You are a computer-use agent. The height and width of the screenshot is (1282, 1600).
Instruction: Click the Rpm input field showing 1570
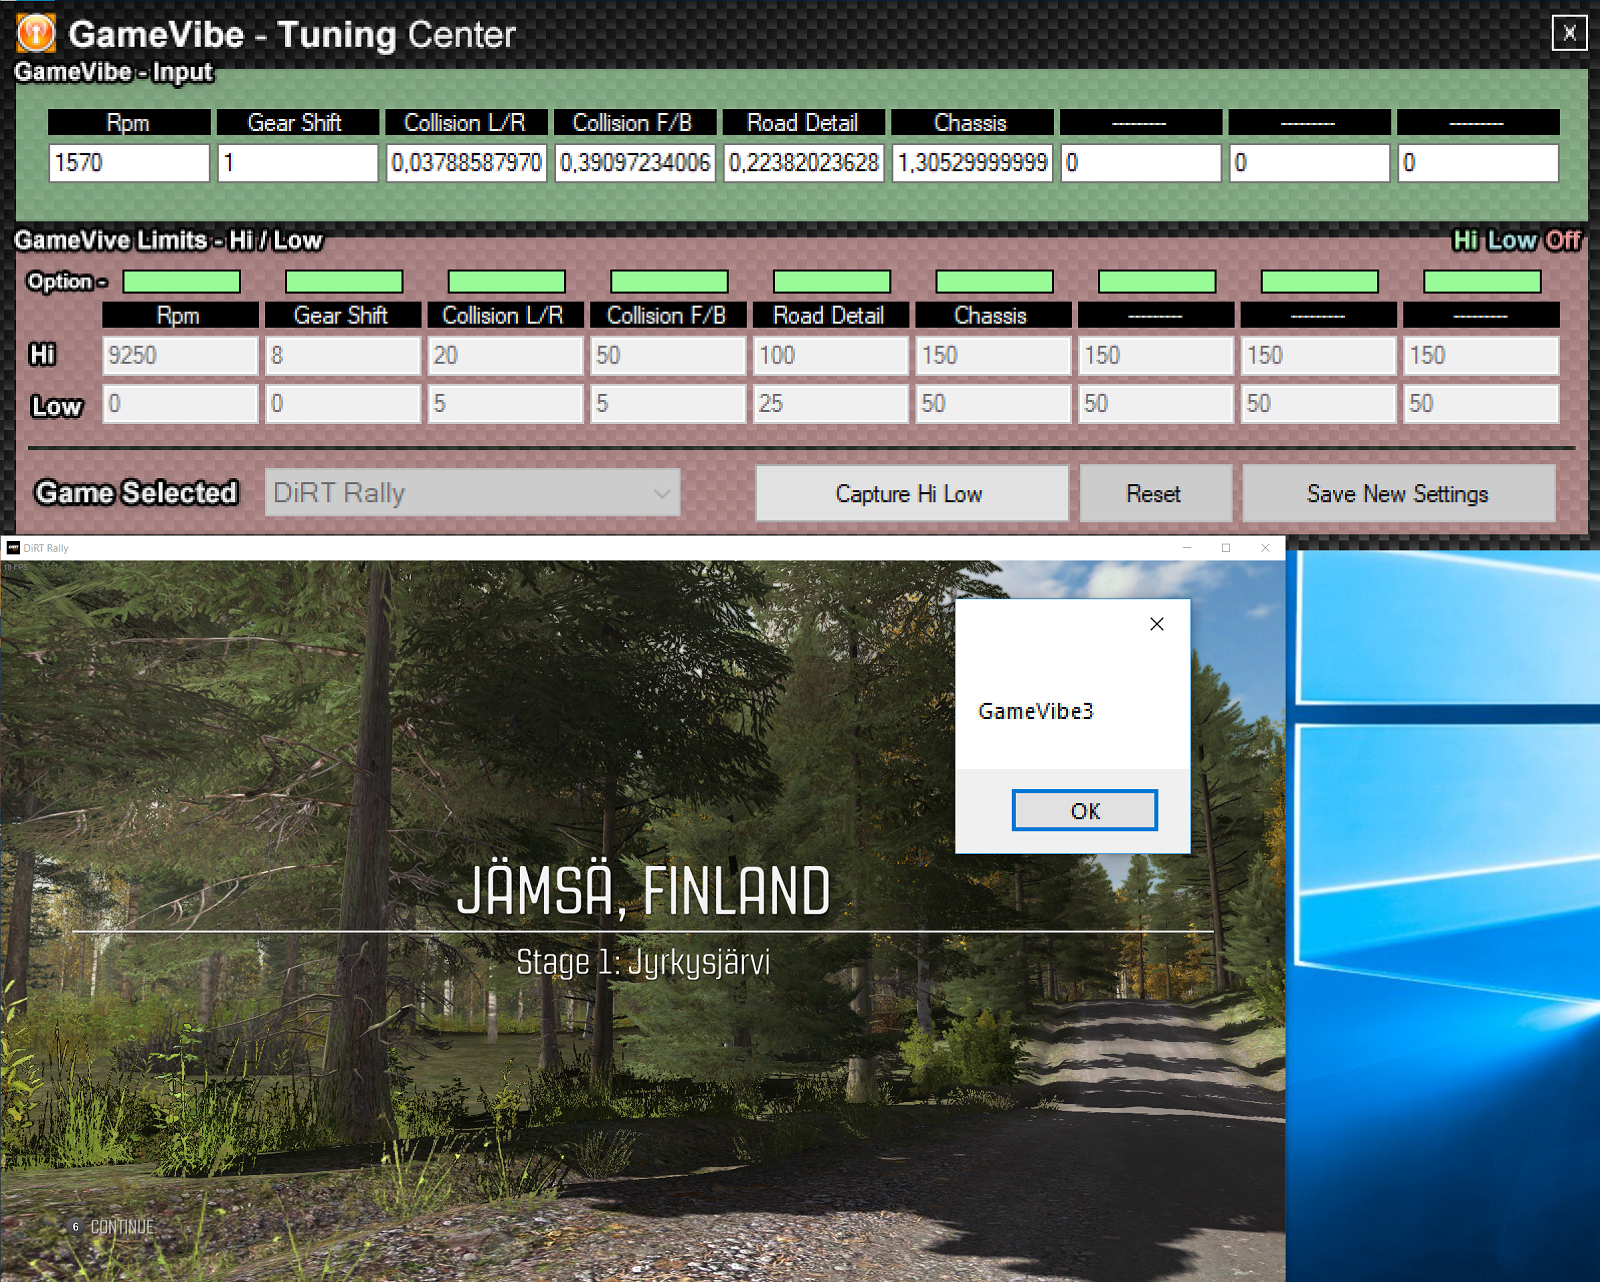click(x=129, y=163)
